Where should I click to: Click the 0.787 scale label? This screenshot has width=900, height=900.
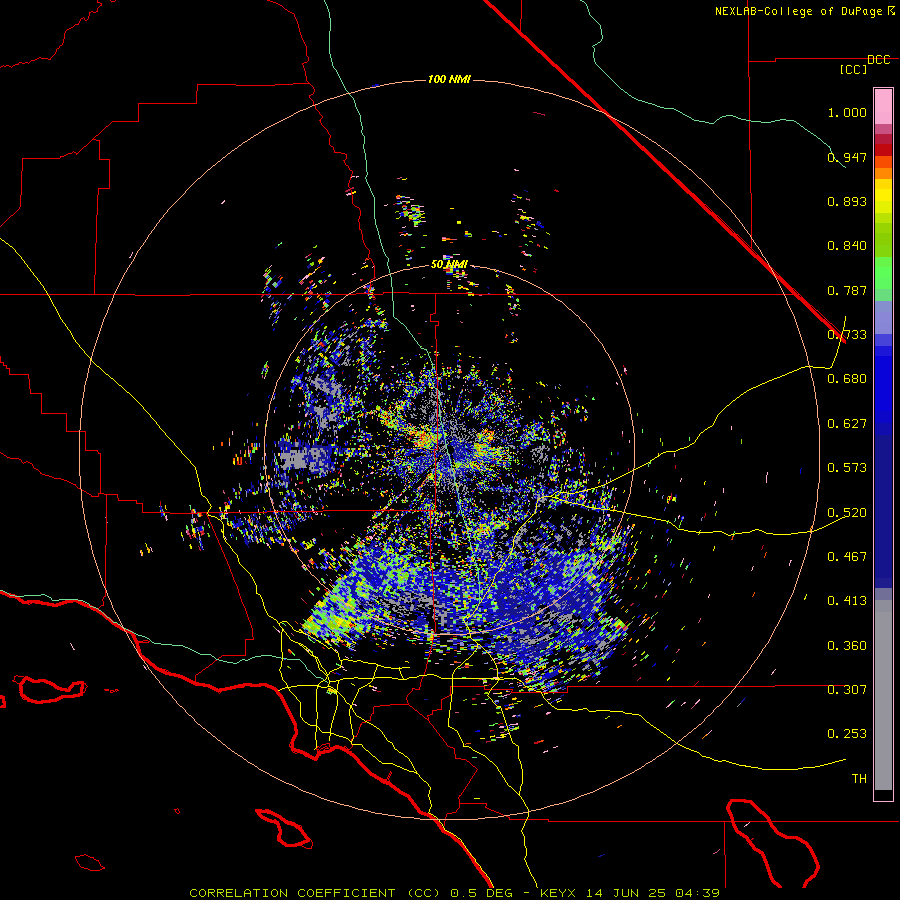(847, 290)
